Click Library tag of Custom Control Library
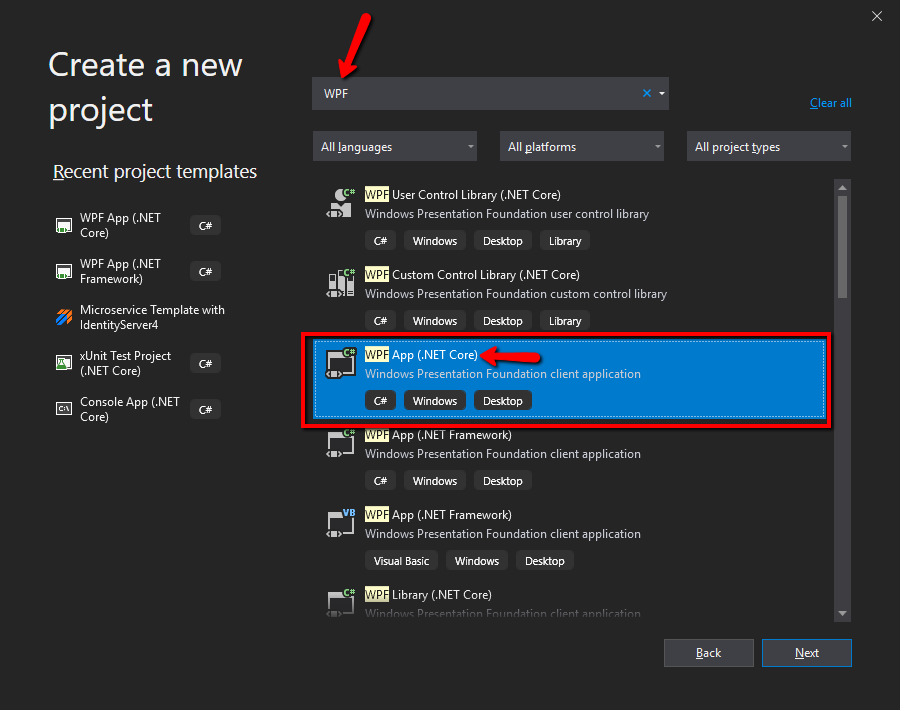This screenshot has height=710, width=900. pyautogui.click(x=565, y=321)
